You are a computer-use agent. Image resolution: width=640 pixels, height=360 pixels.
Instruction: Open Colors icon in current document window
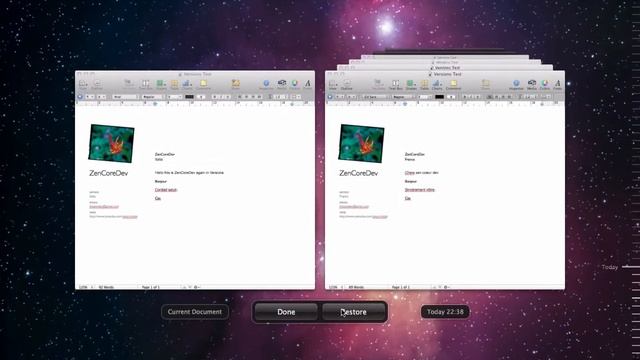point(295,84)
